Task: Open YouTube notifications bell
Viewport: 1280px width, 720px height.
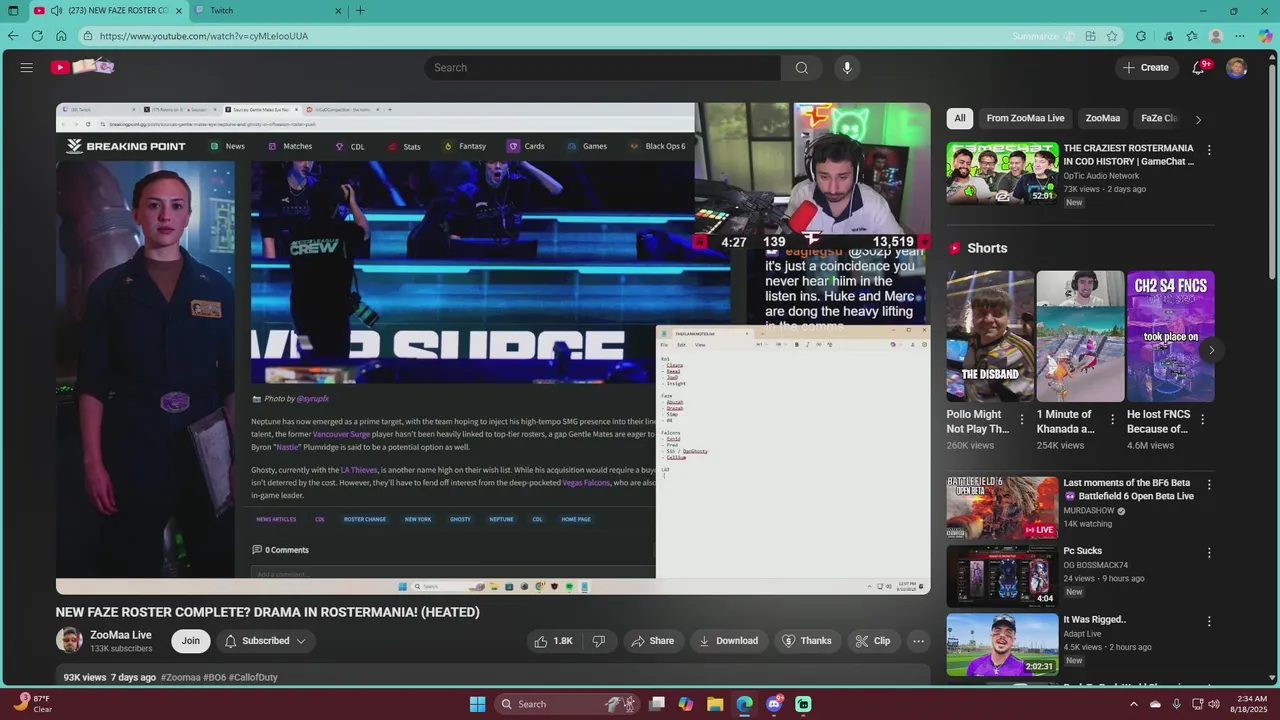Action: 1198,67
